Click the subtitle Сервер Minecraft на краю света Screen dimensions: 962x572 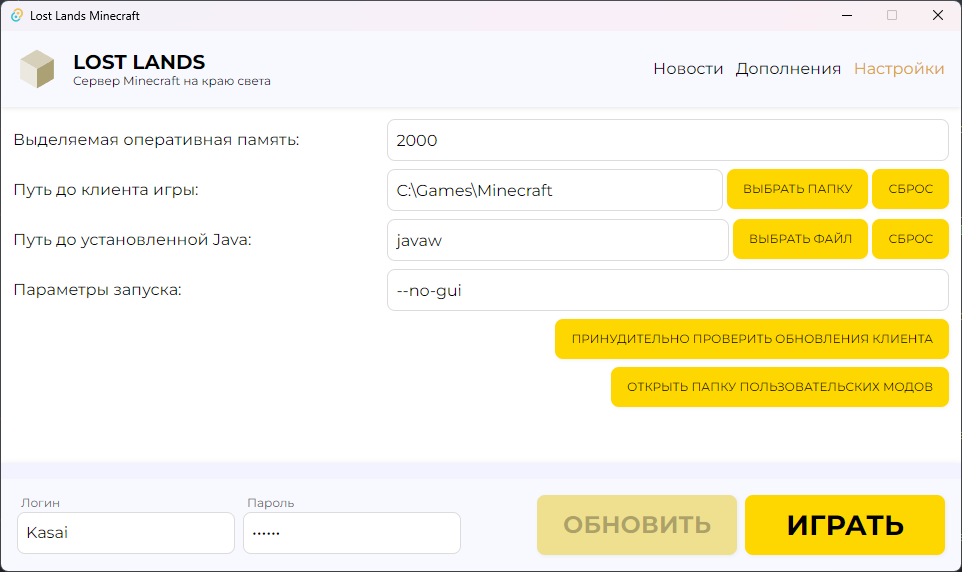coord(172,81)
